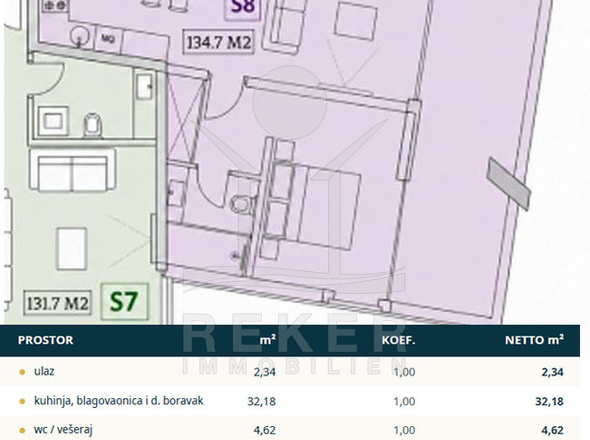Click the S7 apartment label
This screenshot has height=440, width=590.
(x=125, y=302)
